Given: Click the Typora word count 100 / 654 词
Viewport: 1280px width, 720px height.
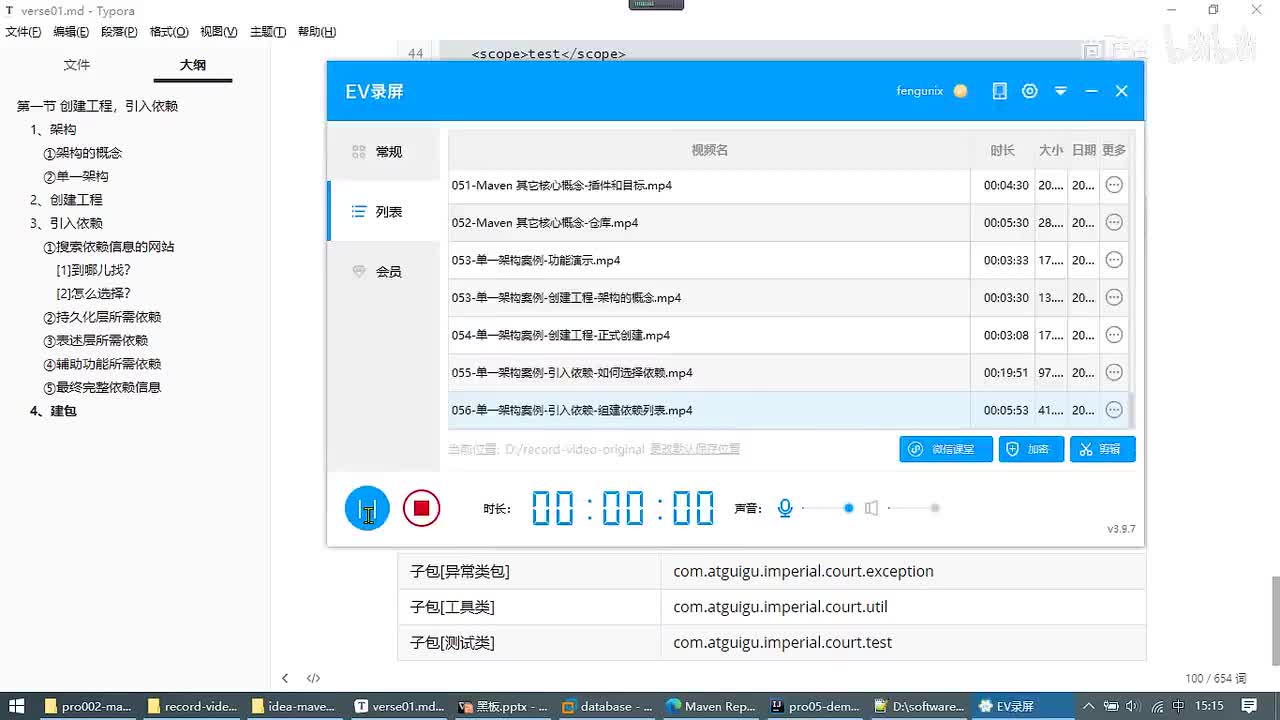Looking at the screenshot, I should click(1216, 678).
